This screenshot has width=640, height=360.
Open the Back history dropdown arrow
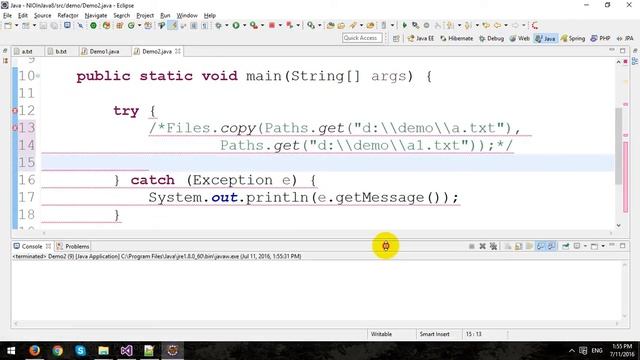[x=506, y=25]
